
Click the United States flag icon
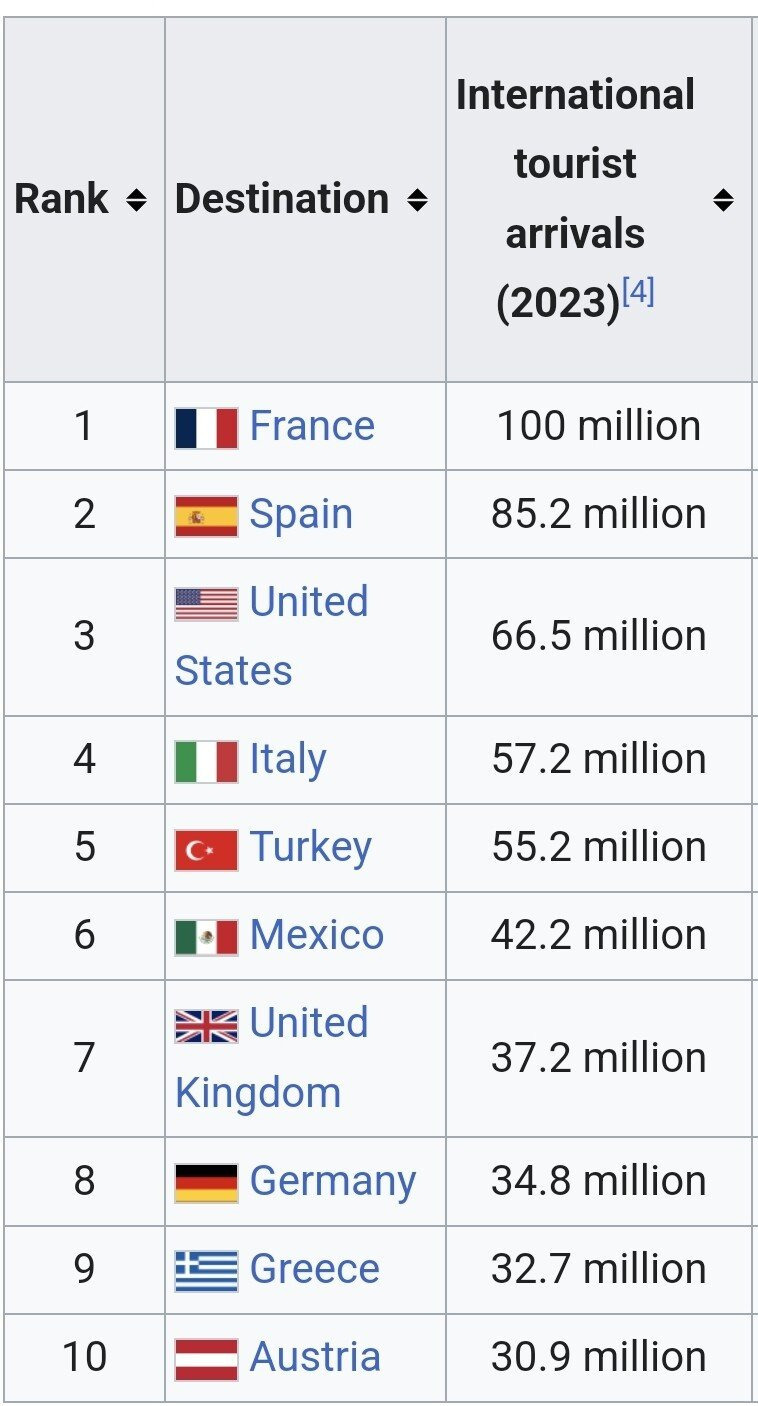[206, 604]
